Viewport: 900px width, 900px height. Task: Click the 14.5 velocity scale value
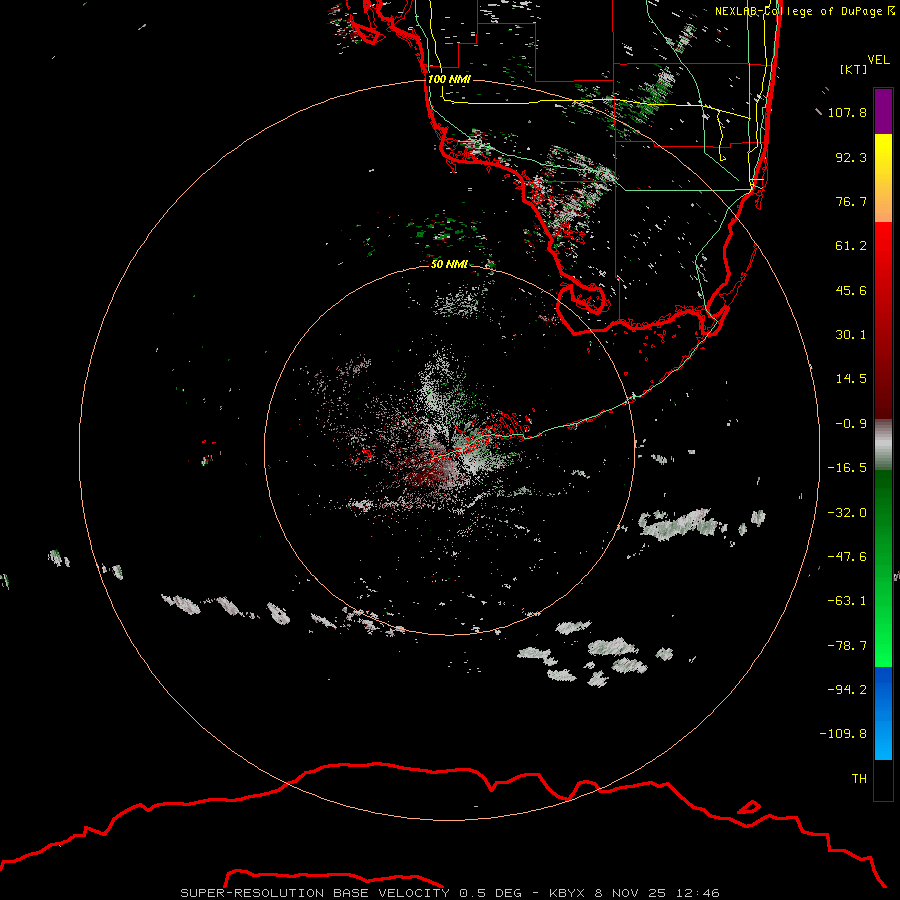coord(851,379)
